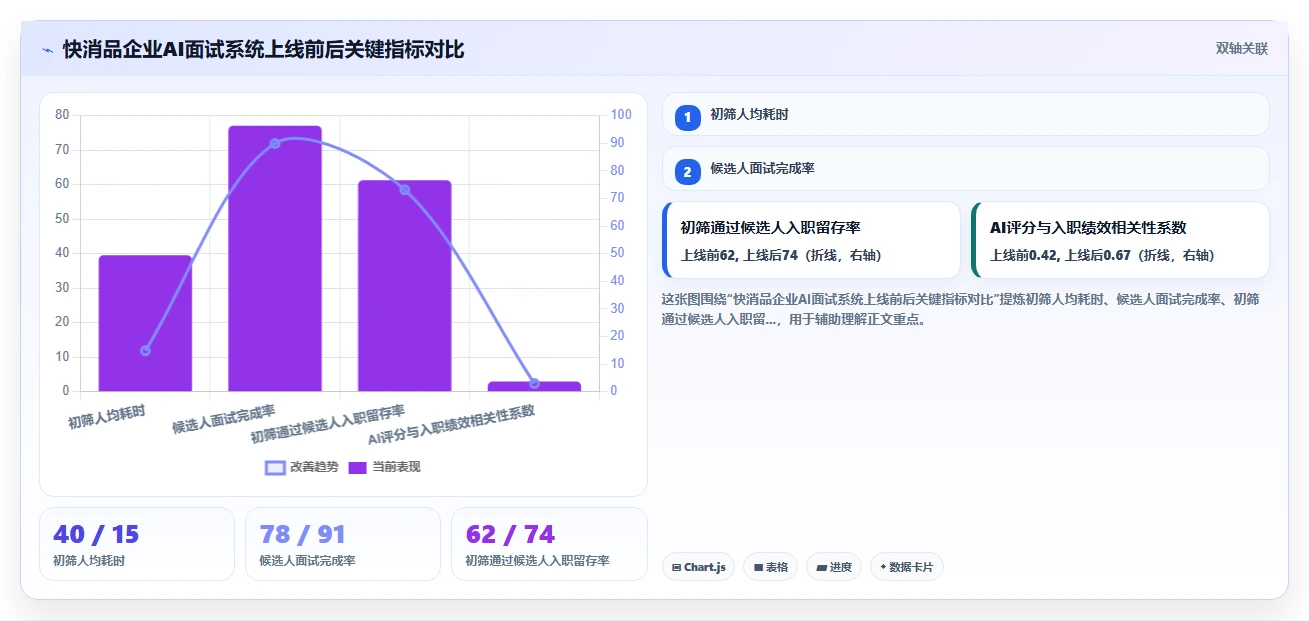Viewport: 1309px width, 621px height.
Task: Click the 改善趋势 legend color box
Action: point(276,467)
